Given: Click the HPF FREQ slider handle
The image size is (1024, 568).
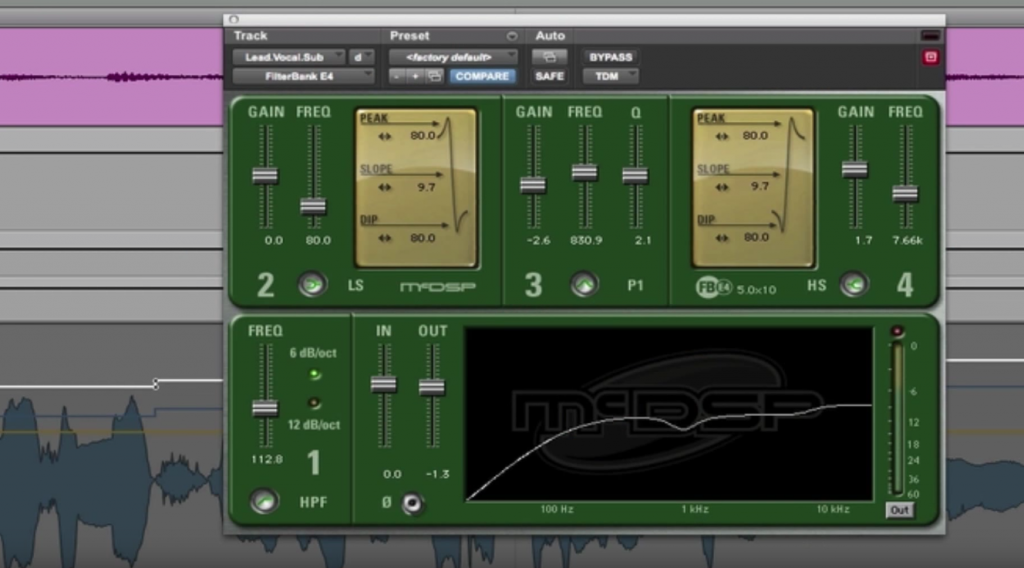Looking at the screenshot, I should (265, 409).
